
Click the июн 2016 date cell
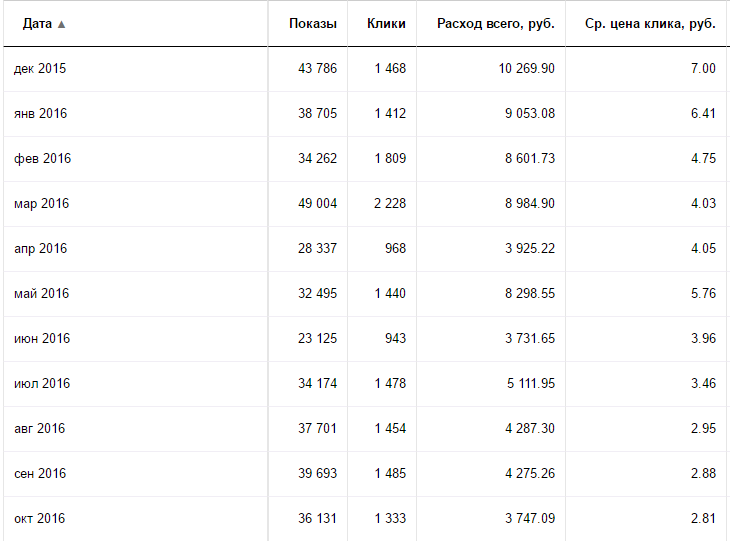[42, 338]
